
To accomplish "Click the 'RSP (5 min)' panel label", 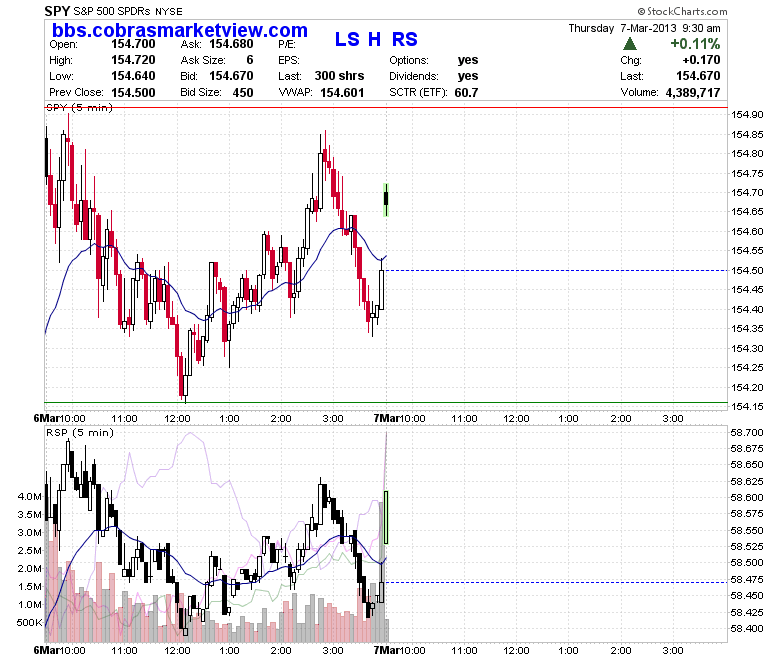I will pyautogui.click(x=80, y=432).
